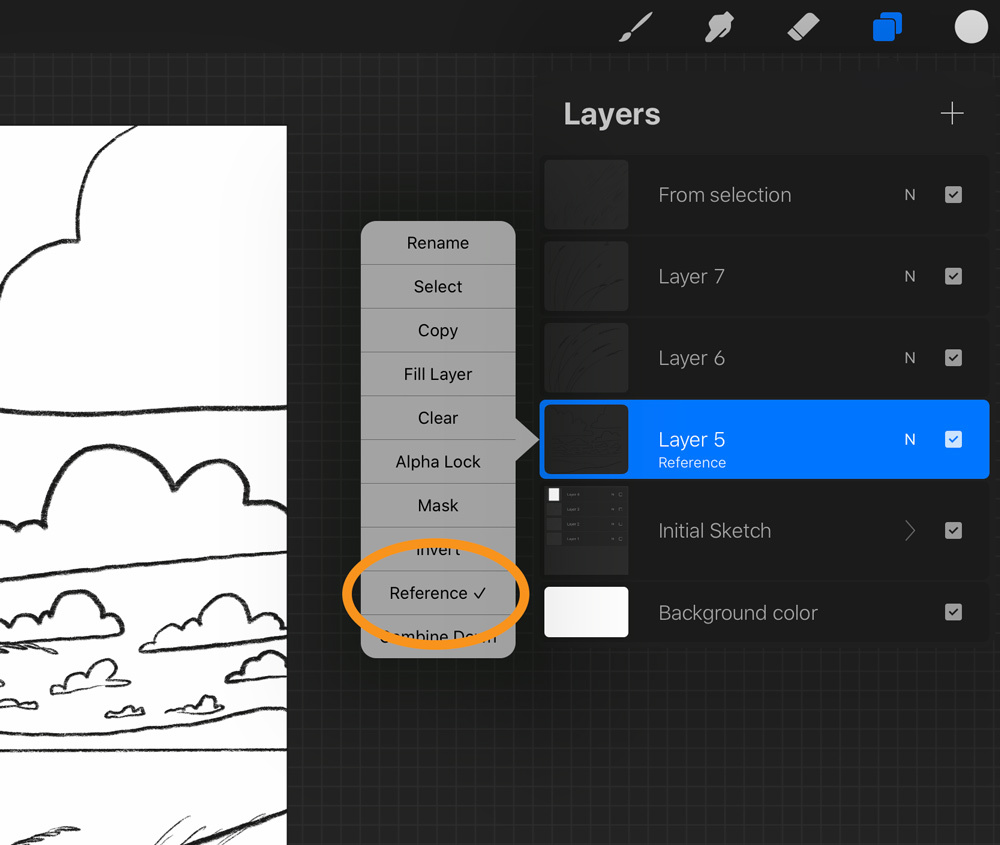Screen dimensions: 1000x845
Task: Open blend mode N for From selection
Action: click(x=910, y=195)
